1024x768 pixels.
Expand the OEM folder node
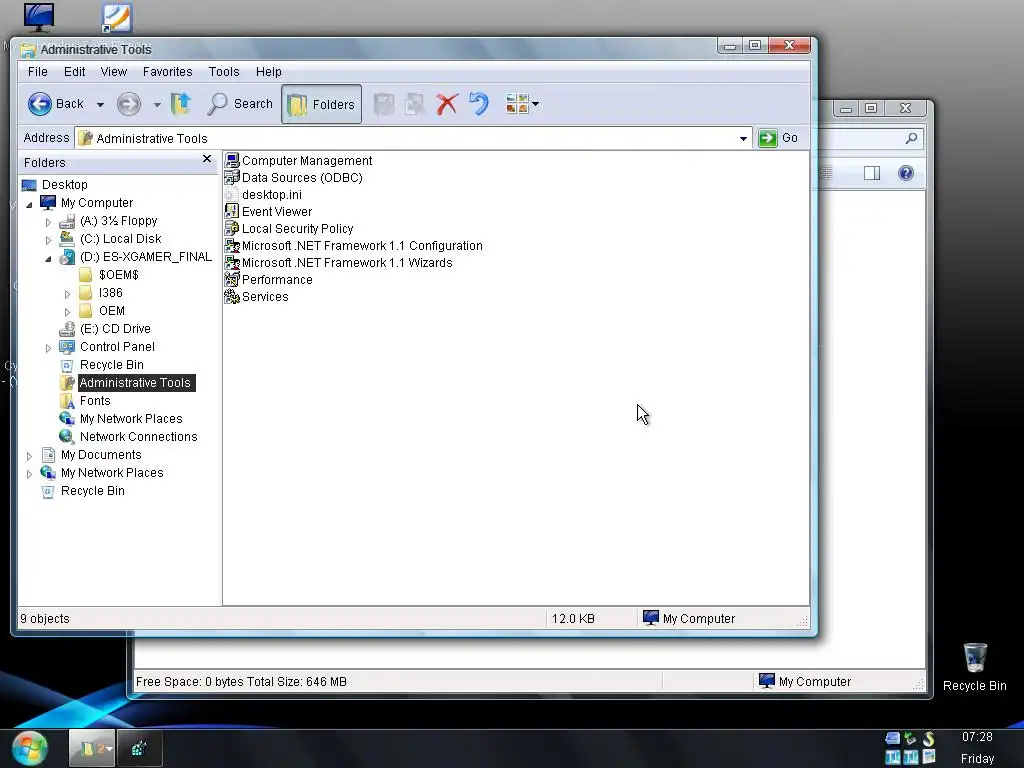coord(67,312)
